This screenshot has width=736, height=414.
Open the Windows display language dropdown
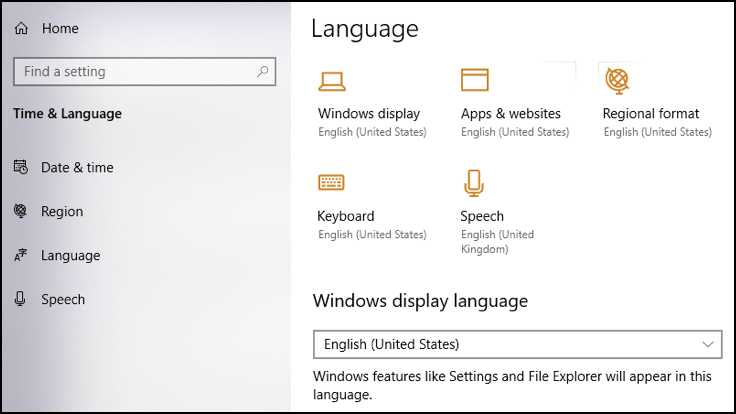pos(517,344)
